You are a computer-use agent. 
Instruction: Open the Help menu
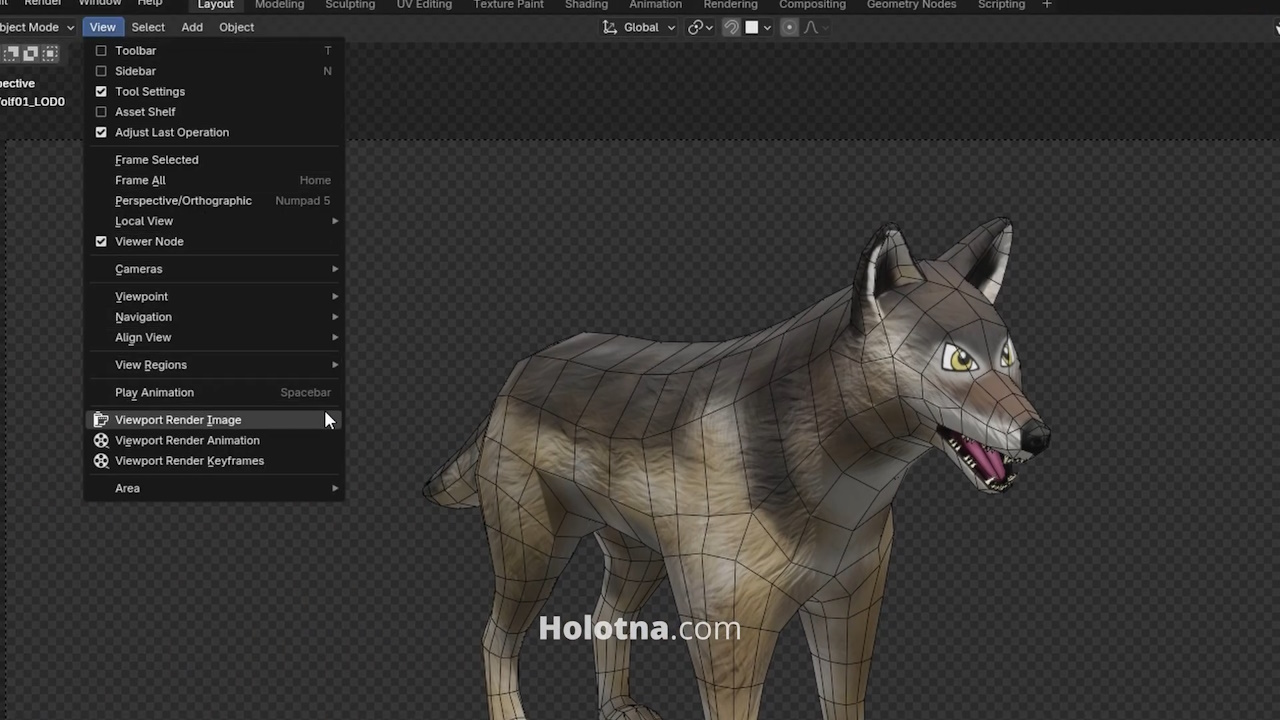tap(150, 3)
